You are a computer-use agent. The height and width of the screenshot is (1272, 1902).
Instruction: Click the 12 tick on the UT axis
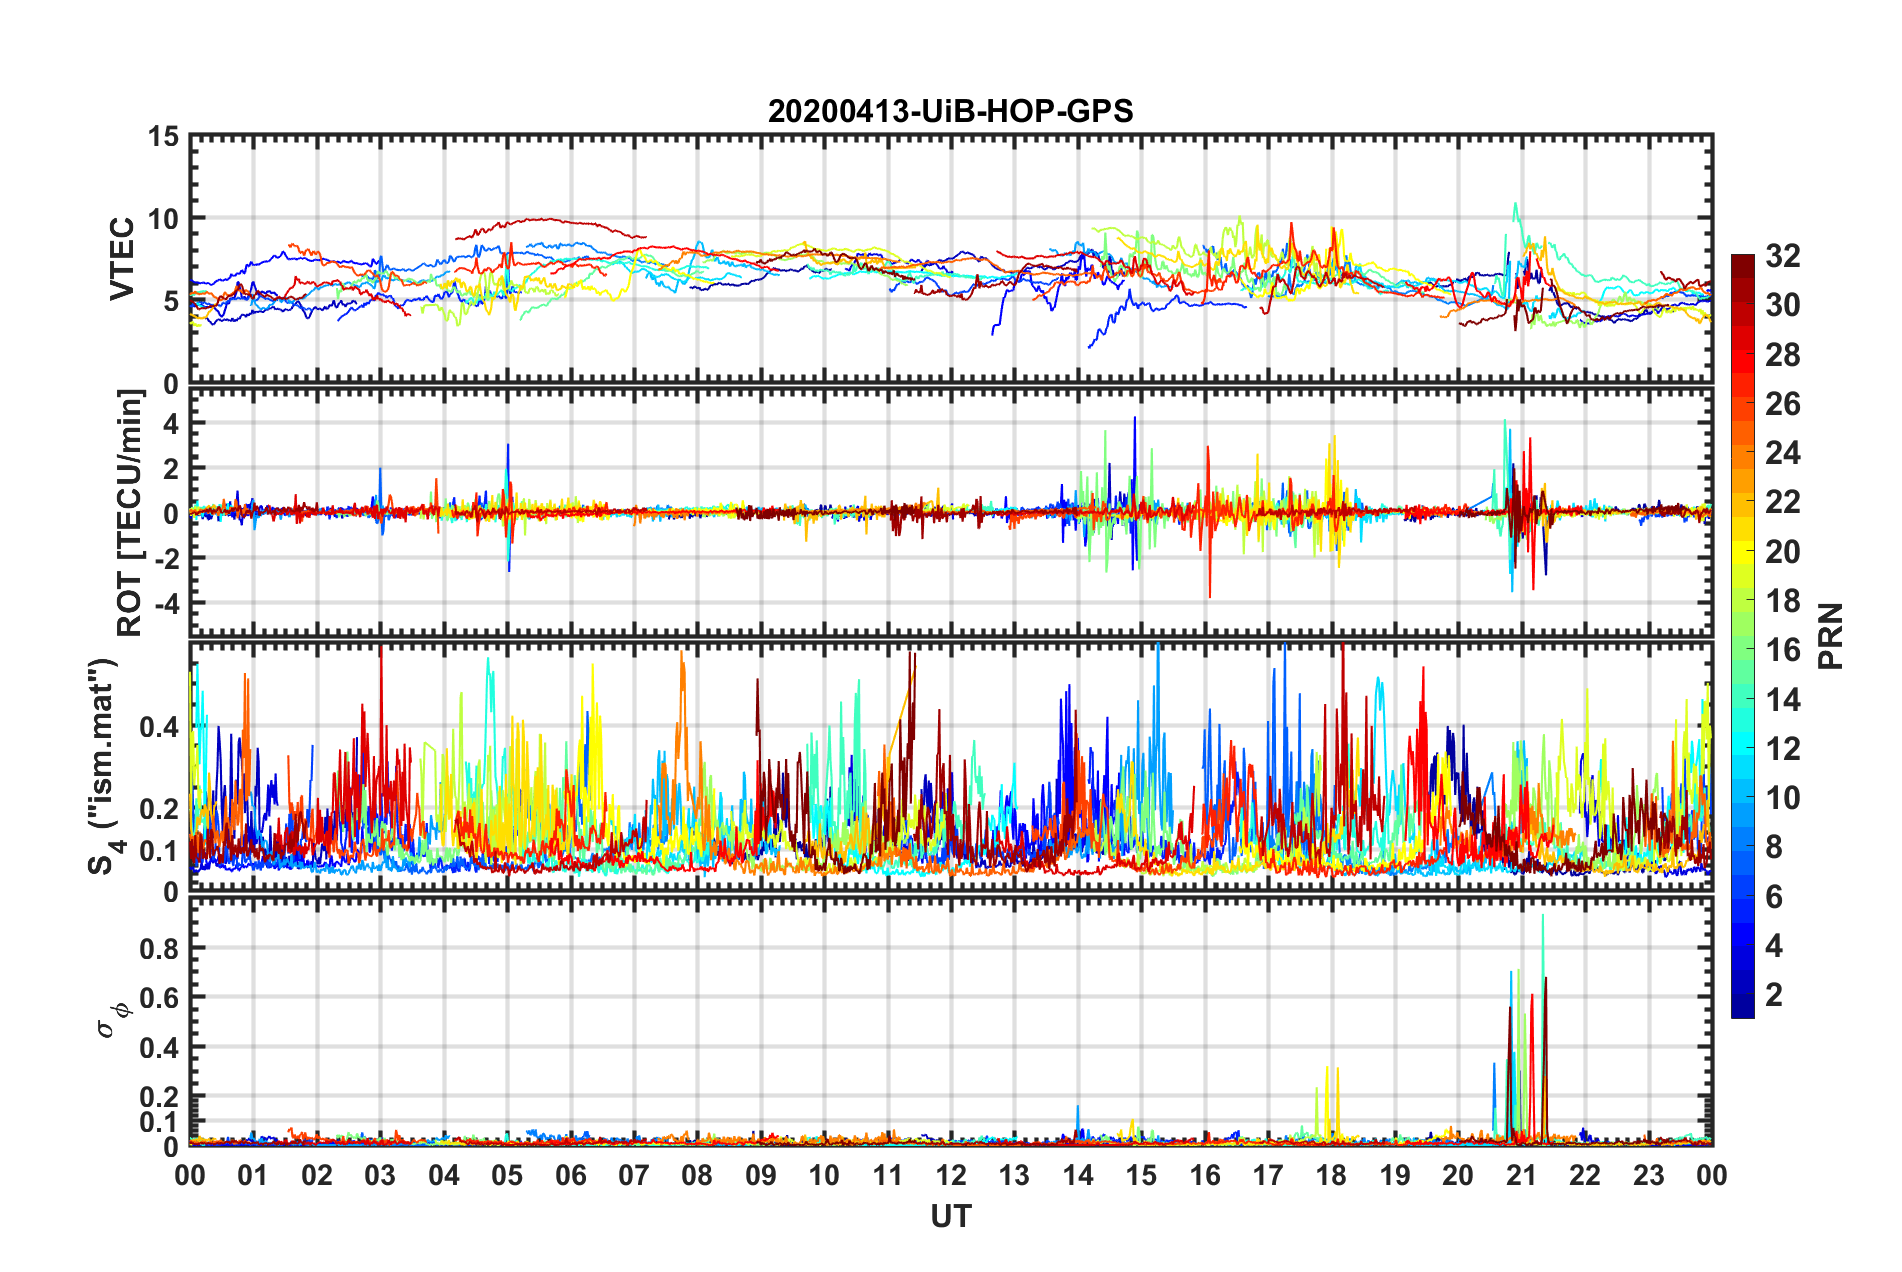[x=950, y=1175]
